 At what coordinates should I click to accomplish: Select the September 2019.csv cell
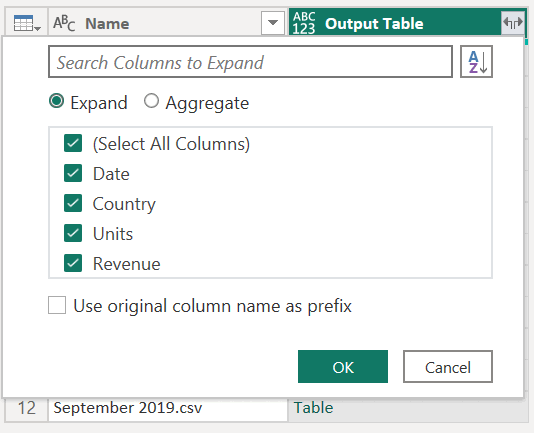point(168,408)
